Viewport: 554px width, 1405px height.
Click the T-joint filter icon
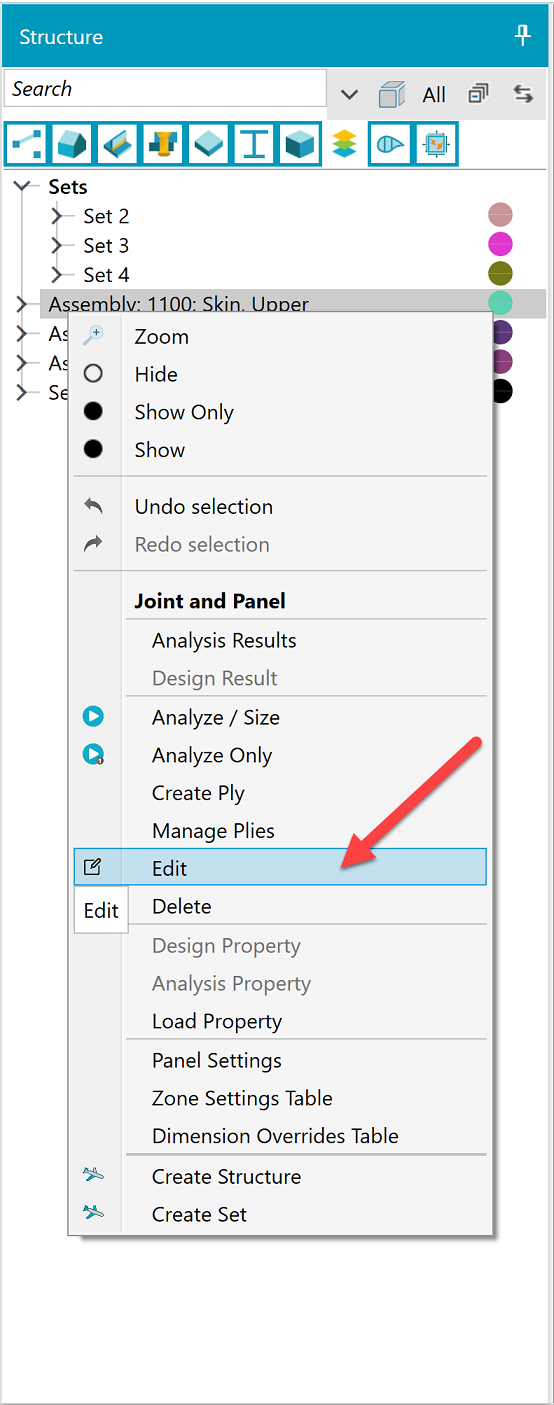[x=163, y=144]
